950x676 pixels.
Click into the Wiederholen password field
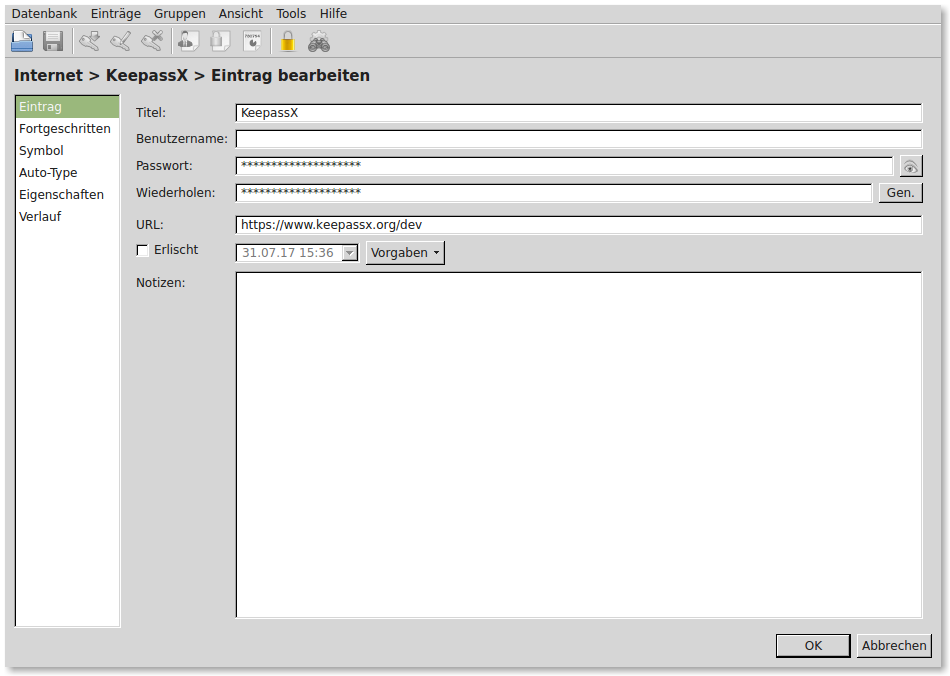[554, 193]
